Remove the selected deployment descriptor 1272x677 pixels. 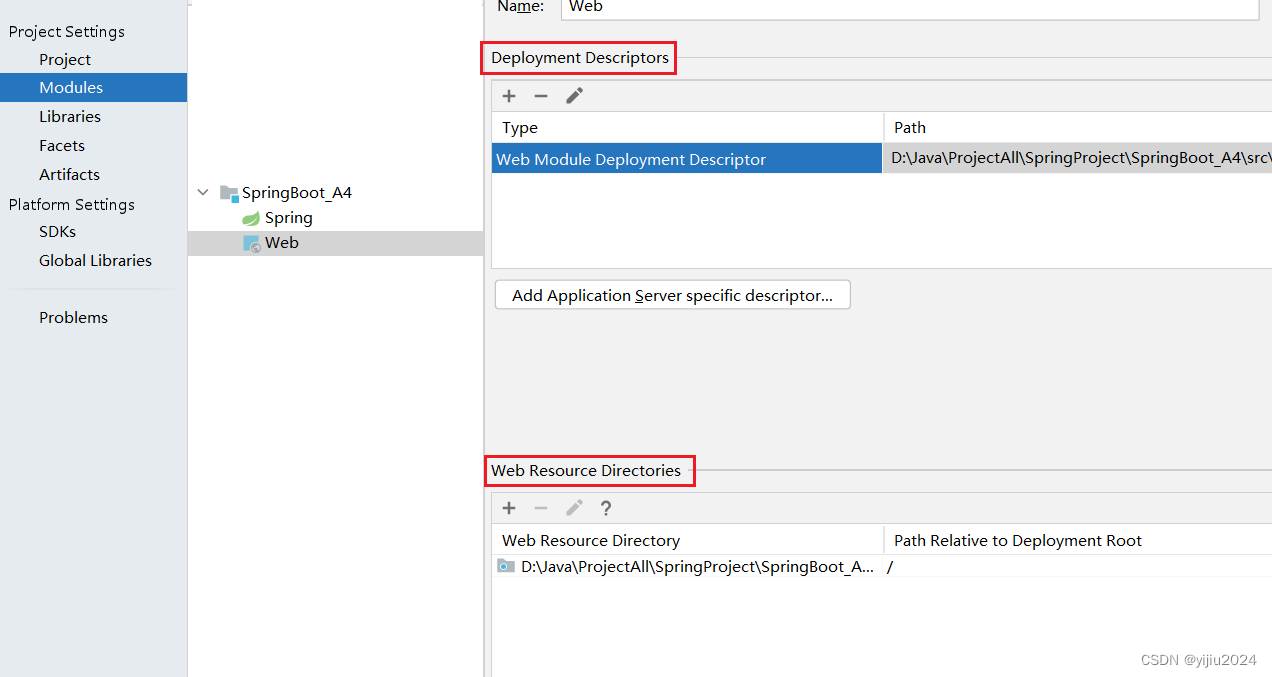click(541, 95)
